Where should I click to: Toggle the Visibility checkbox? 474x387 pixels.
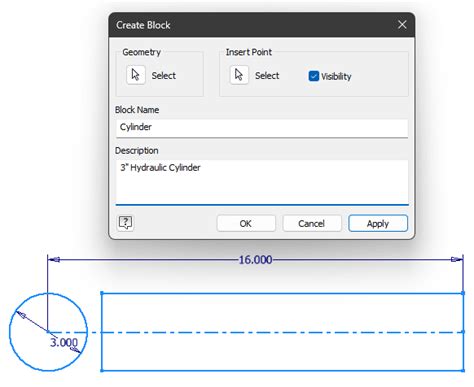pyautogui.click(x=314, y=76)
